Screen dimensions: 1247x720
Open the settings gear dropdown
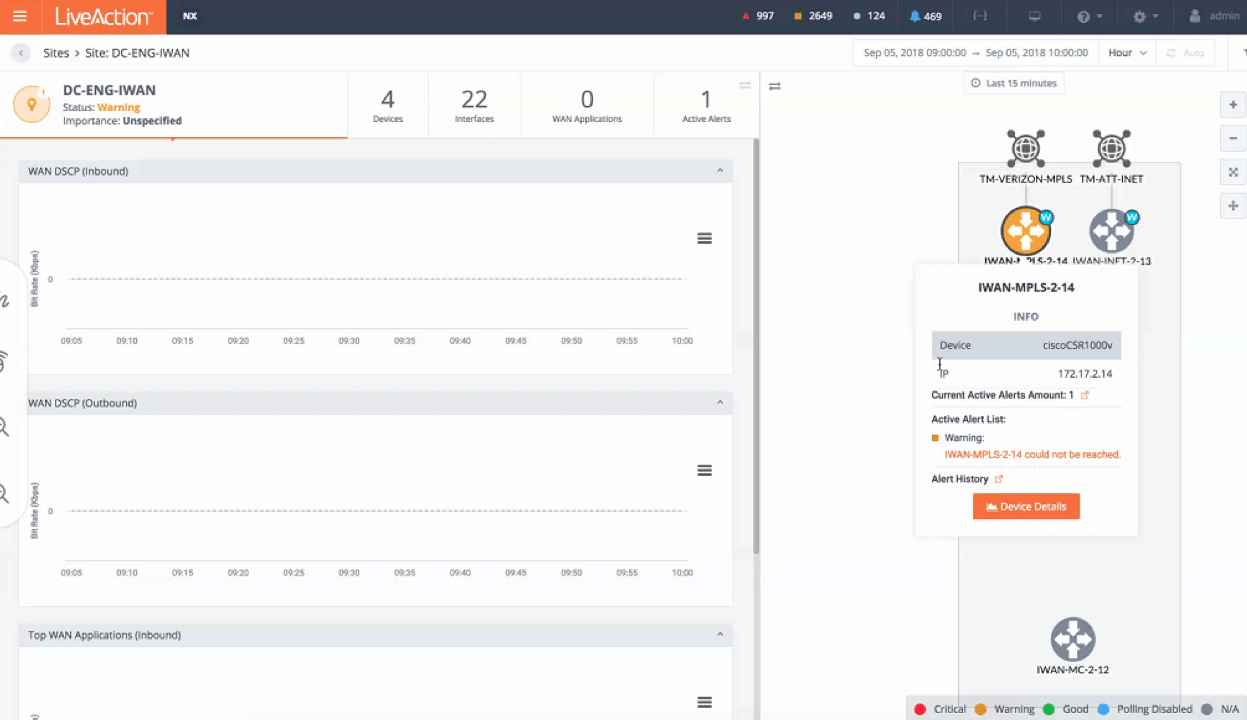1145,17
